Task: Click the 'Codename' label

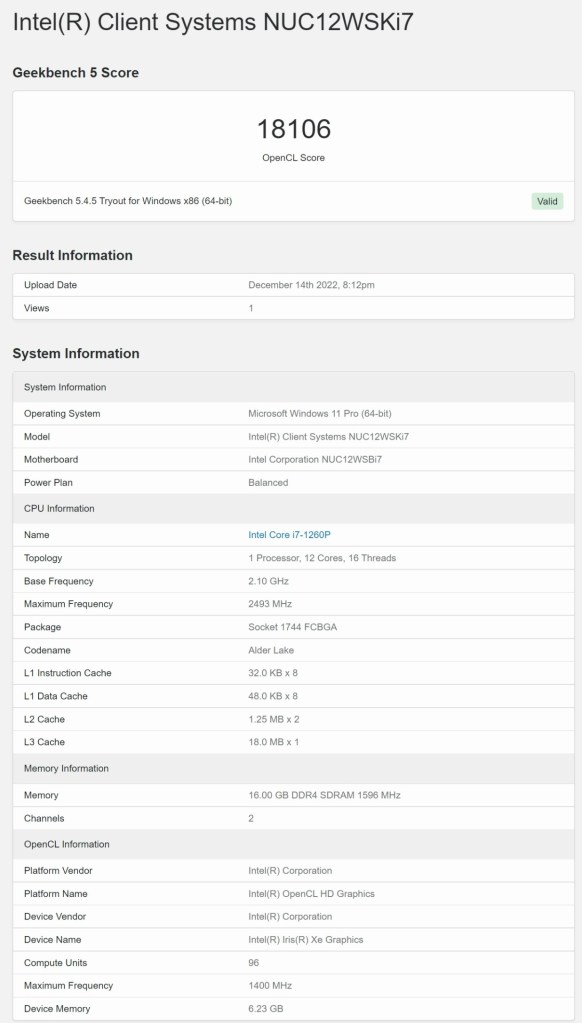Action: 47,650
